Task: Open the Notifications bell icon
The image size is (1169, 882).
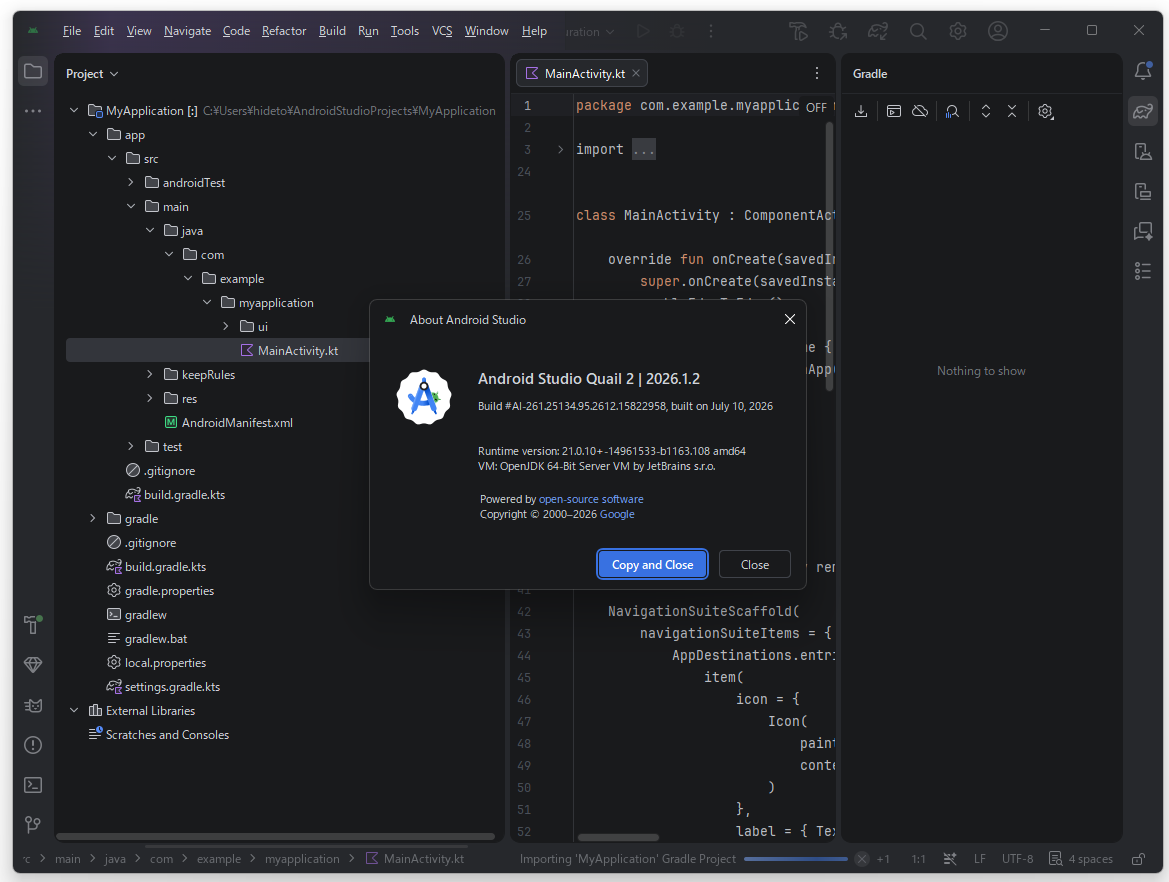Action: coord(1143,71)
